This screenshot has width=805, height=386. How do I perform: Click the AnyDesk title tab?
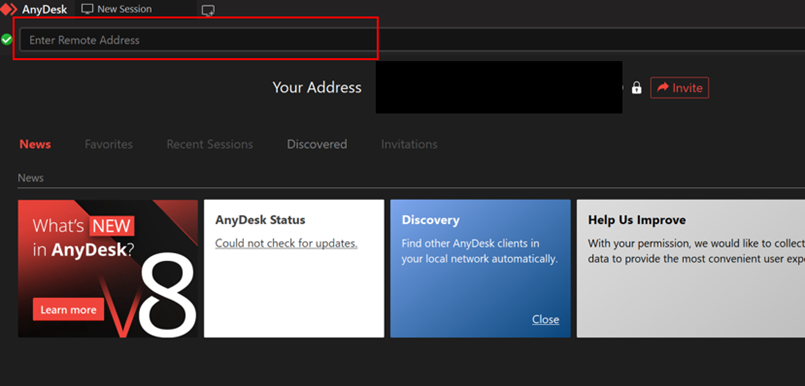point(44,9)
